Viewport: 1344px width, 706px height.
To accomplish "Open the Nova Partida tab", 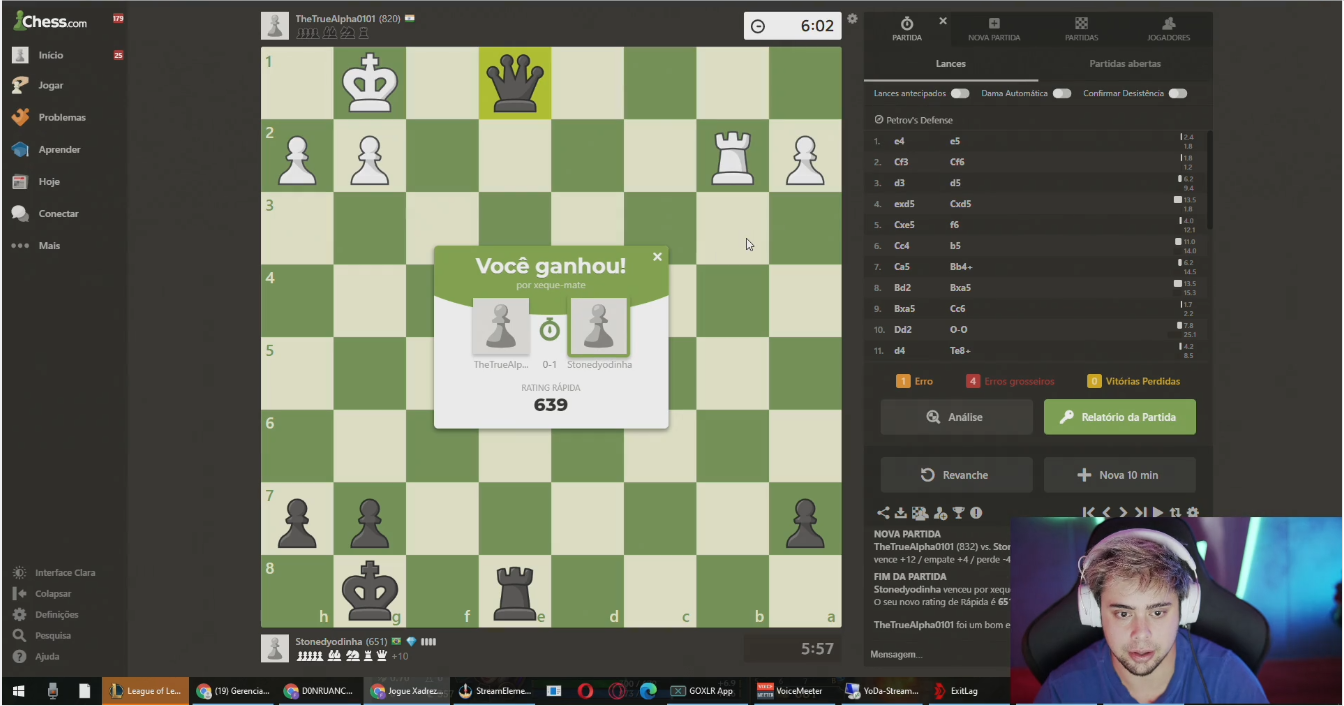I will (994, 29).
